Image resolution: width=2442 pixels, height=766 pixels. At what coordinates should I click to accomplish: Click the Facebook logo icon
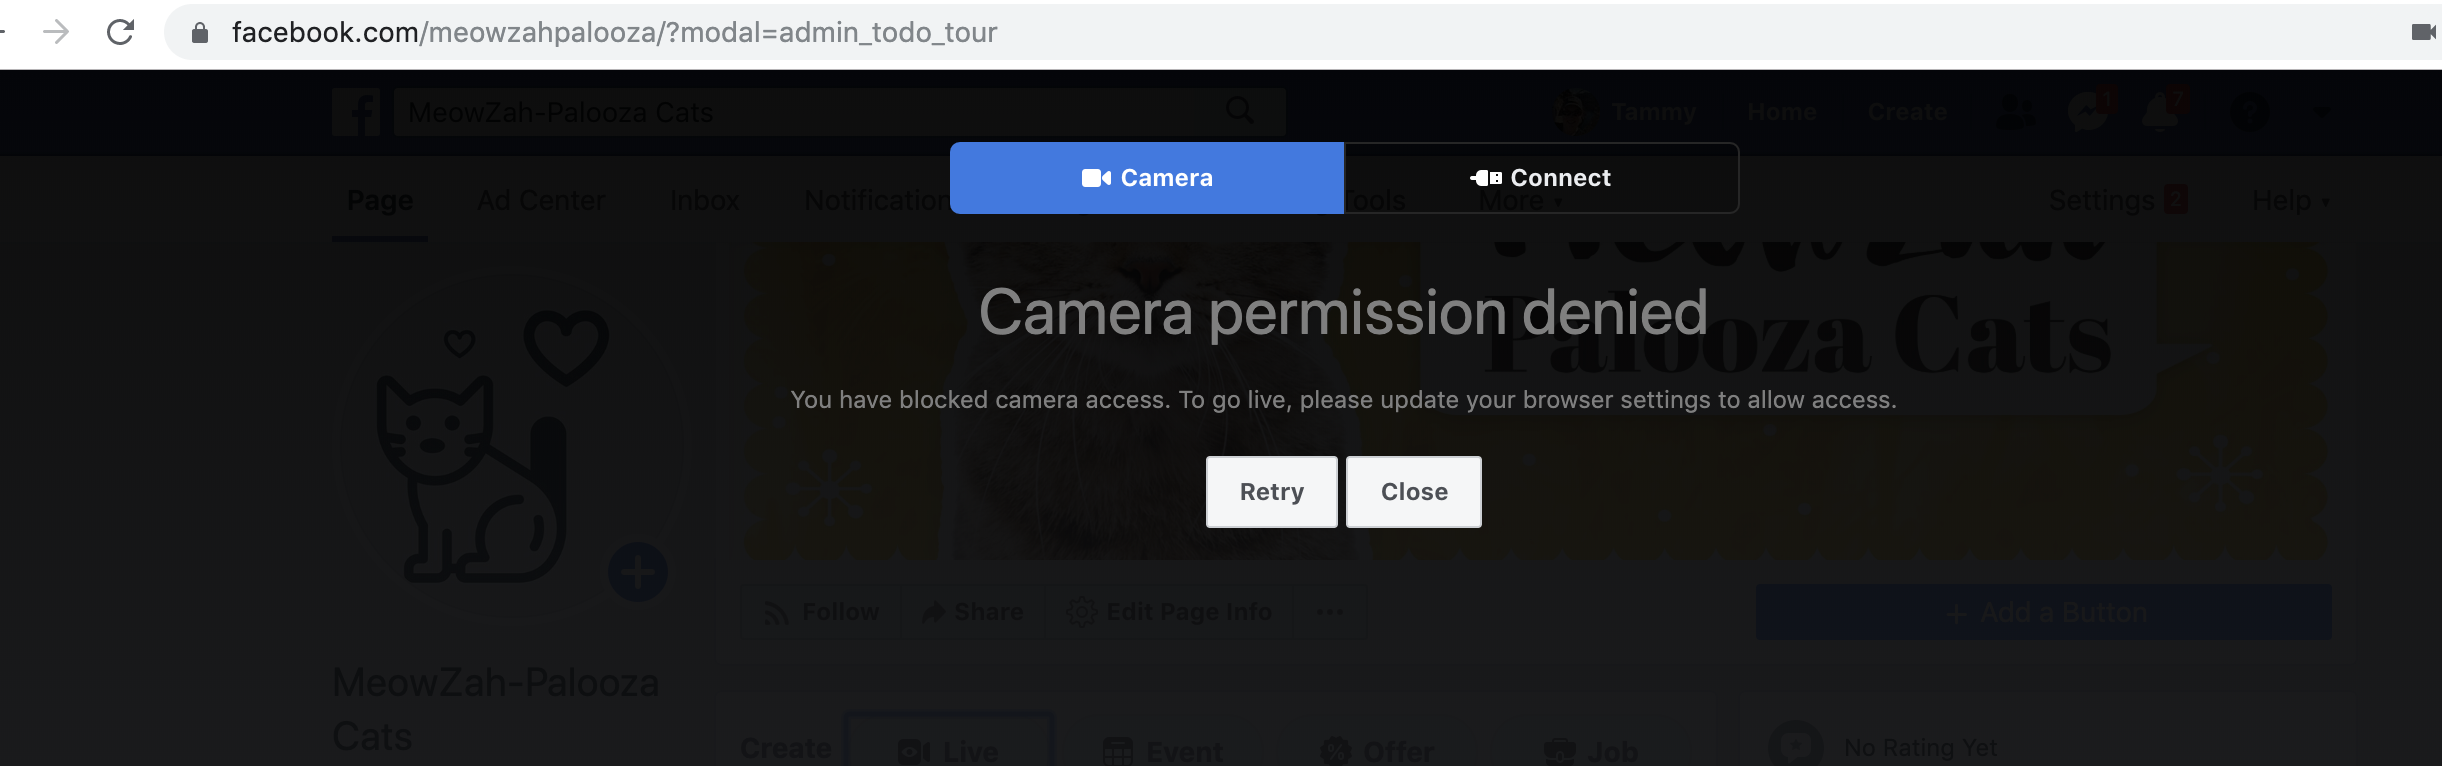click(x=356, y=112)
